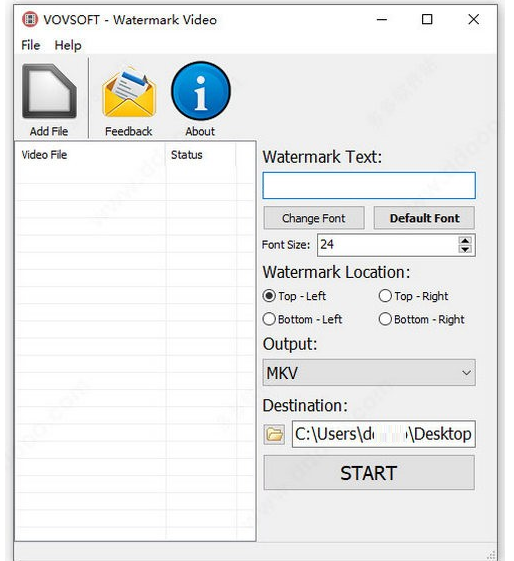Increase font size with the up arrow
This screenshot has width=514, height=561.
465,240
